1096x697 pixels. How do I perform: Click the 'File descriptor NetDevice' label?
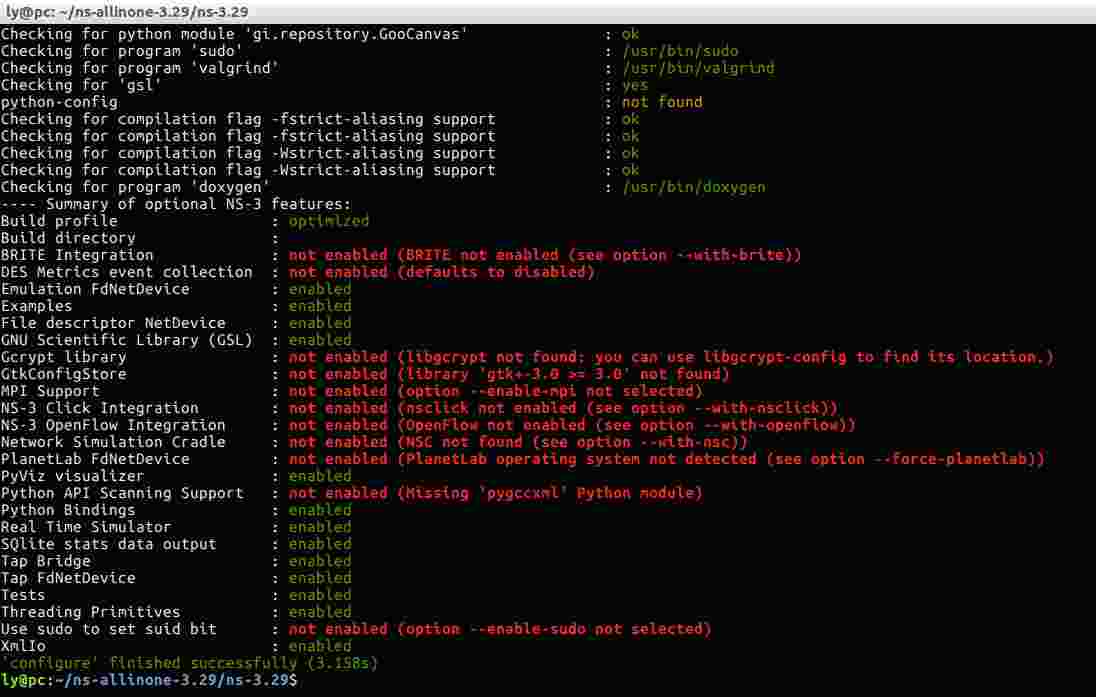click(x=113, y=323)
